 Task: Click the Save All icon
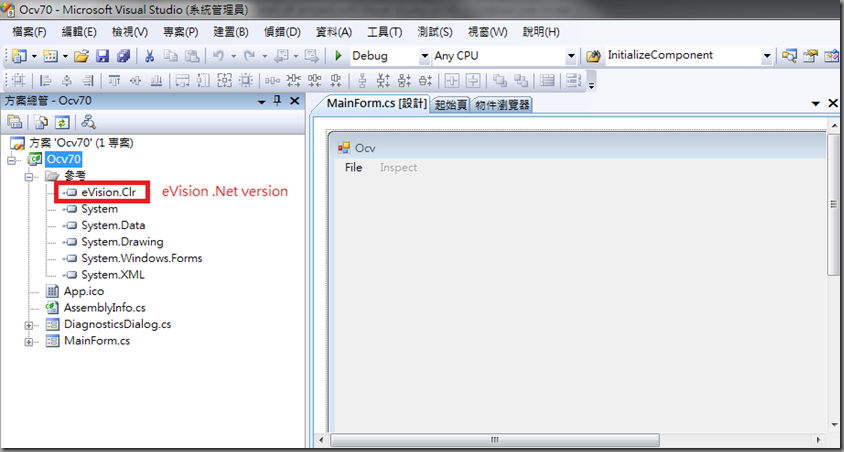(124, 56)
